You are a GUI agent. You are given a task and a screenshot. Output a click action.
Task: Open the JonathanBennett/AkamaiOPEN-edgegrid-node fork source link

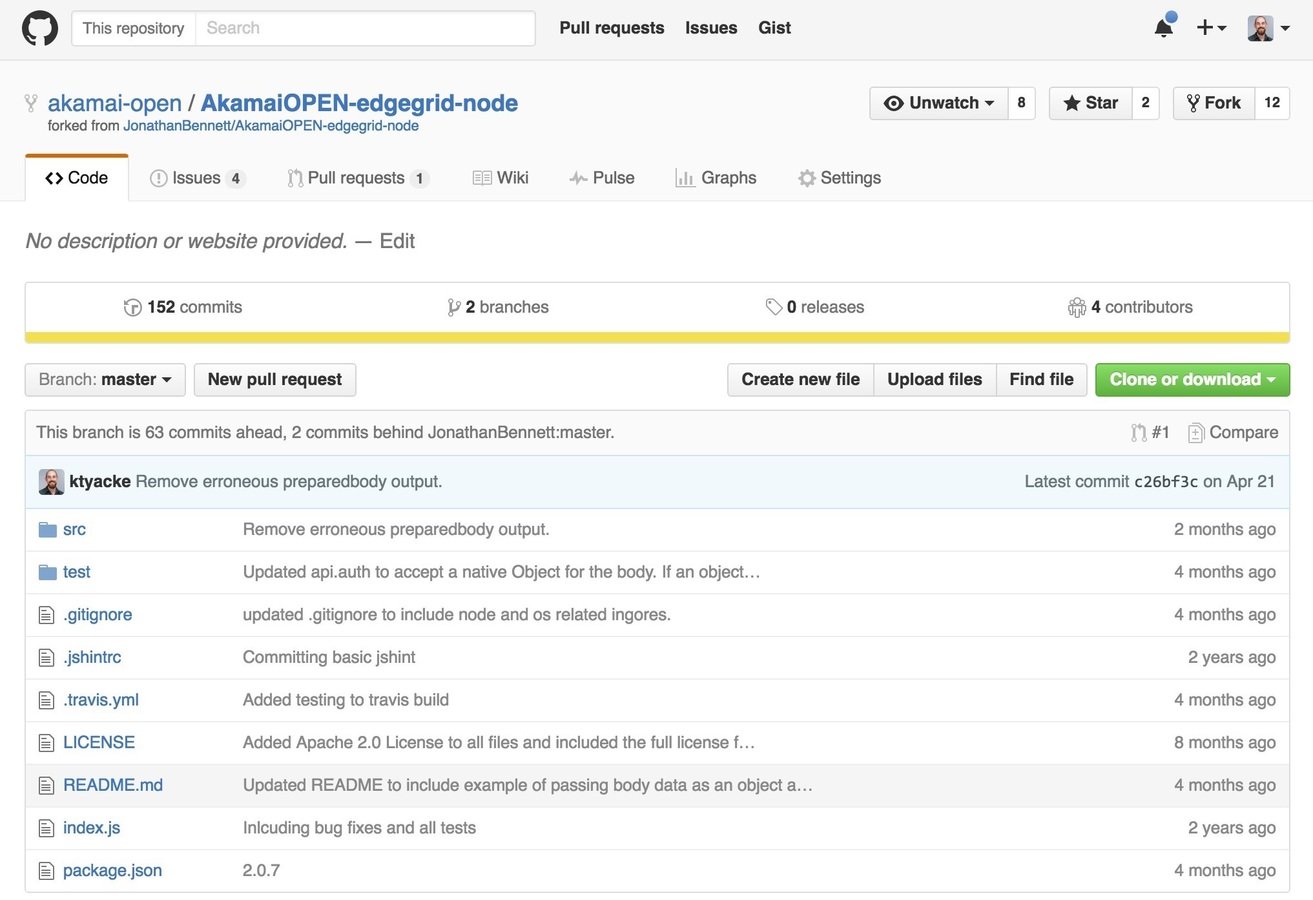[x=271, y=126]
